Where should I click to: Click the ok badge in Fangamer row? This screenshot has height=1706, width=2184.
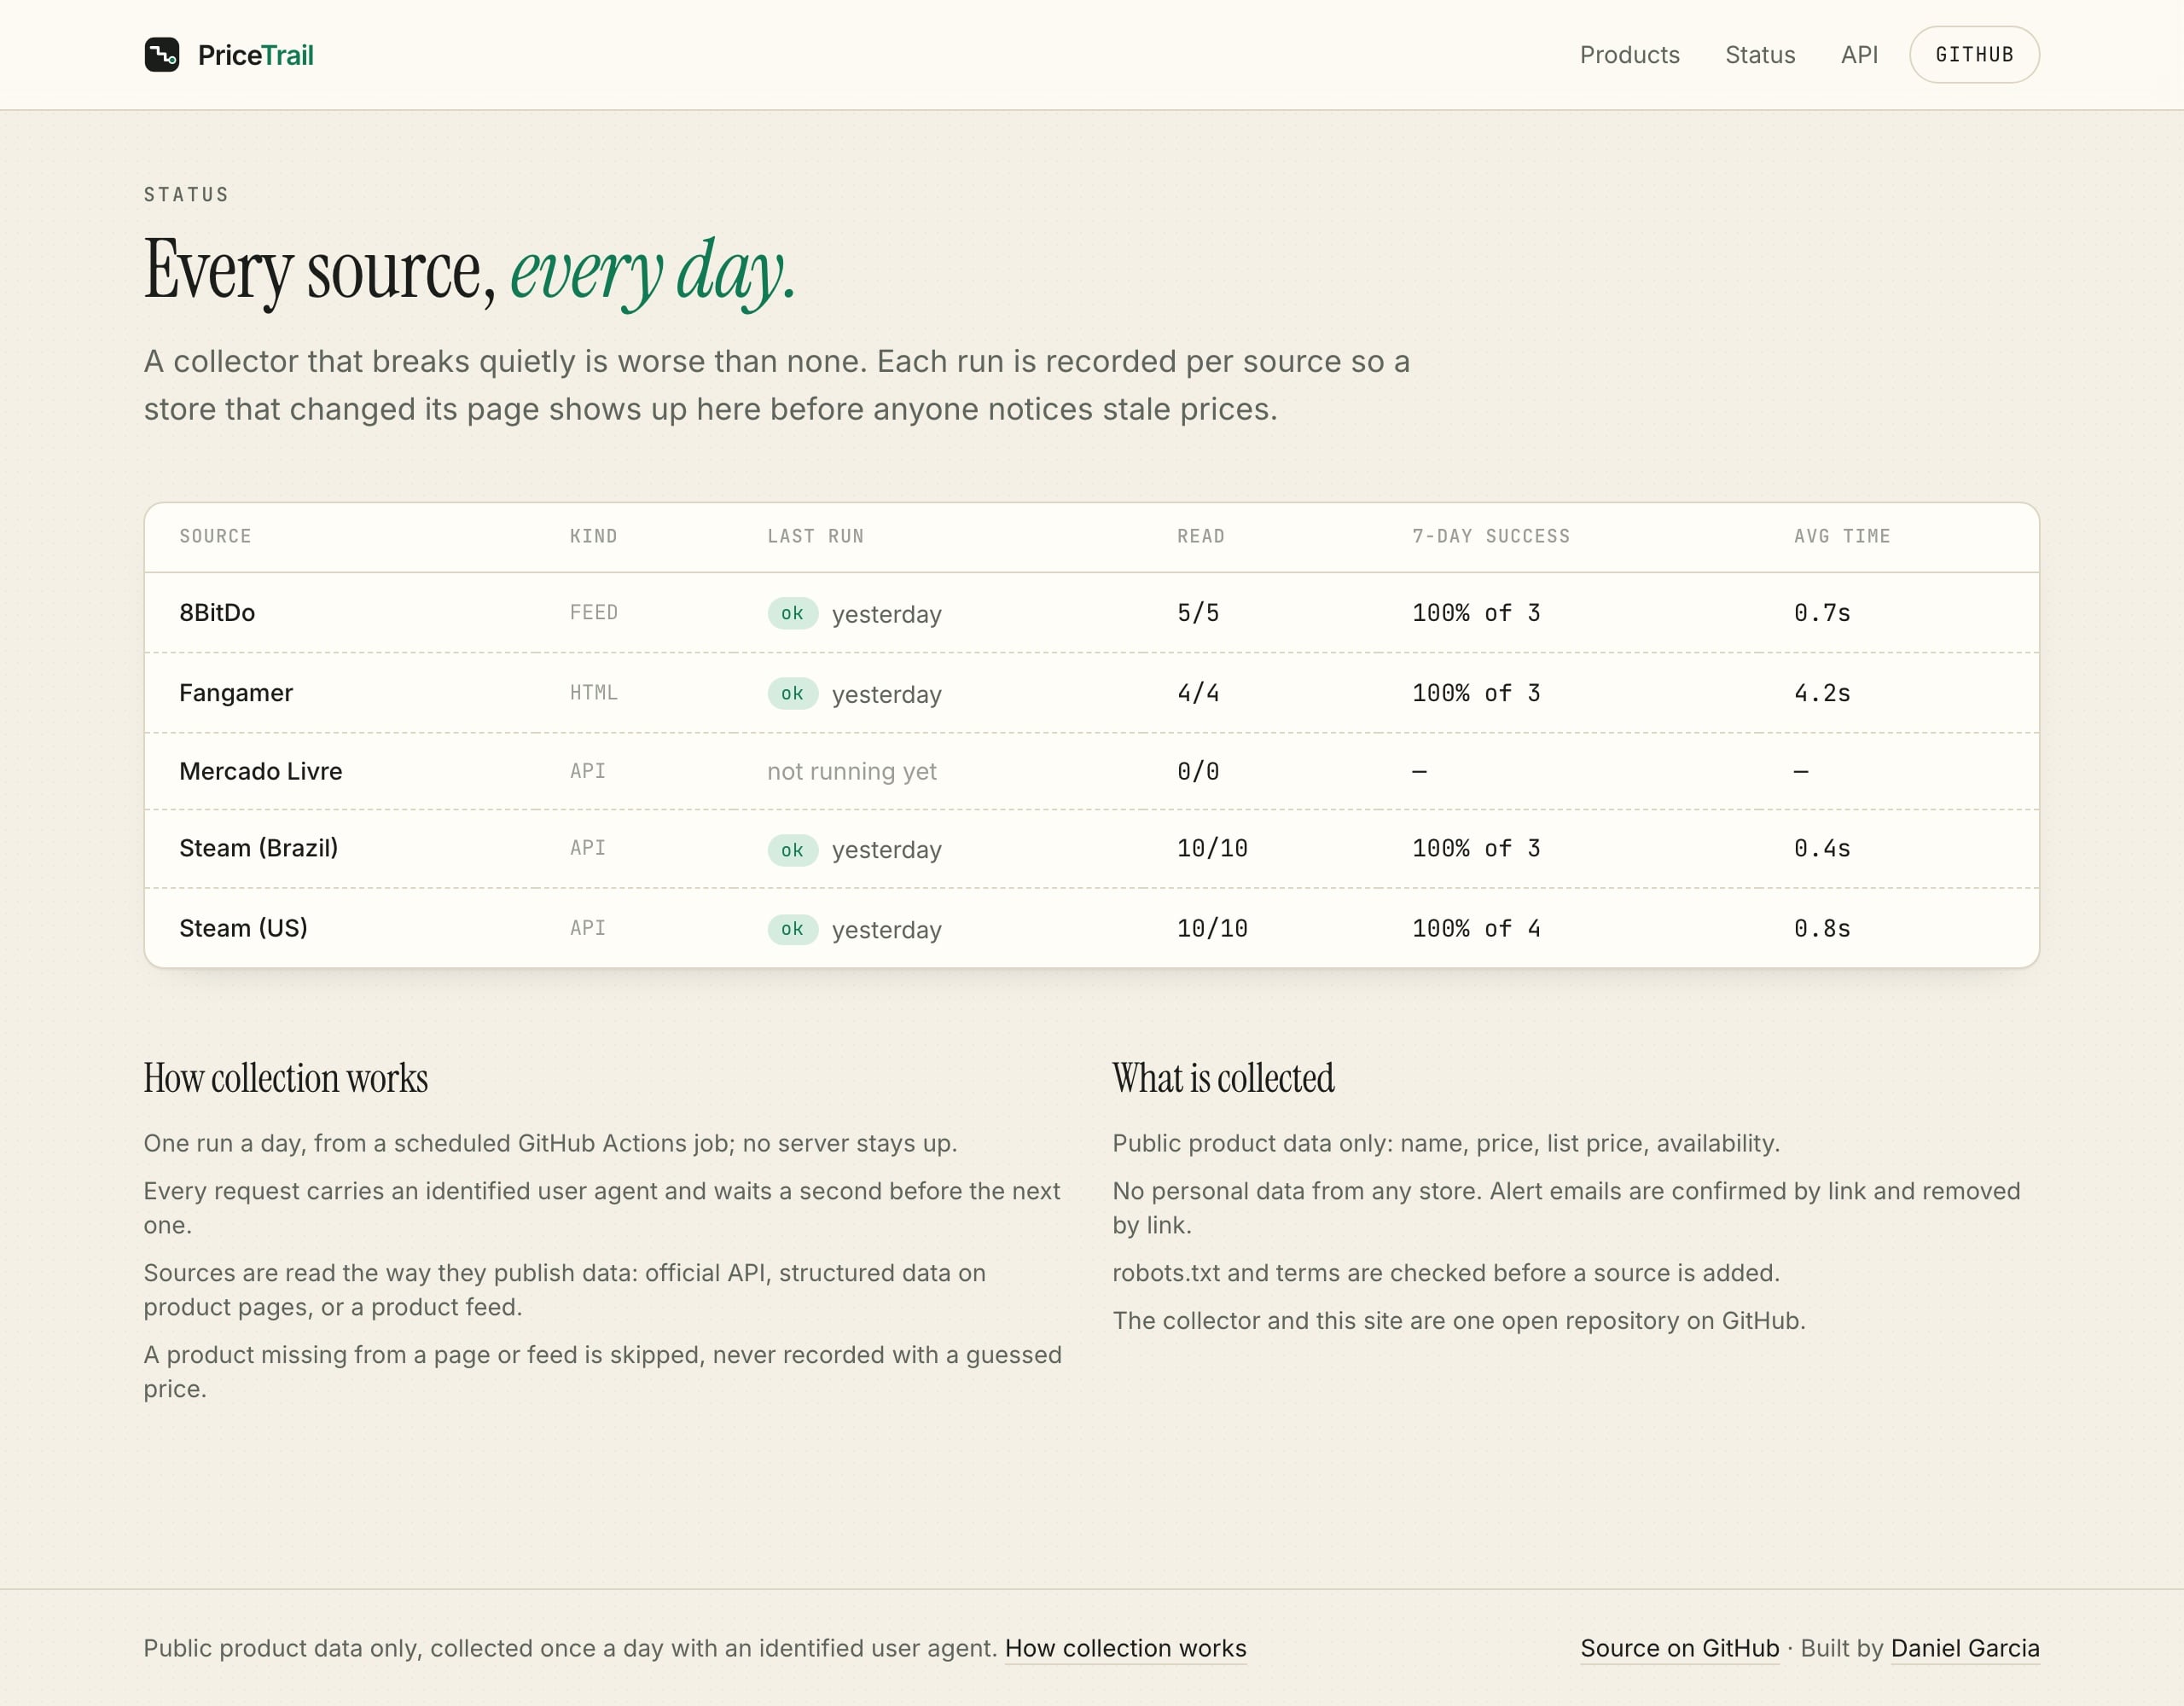pos(792,693)
